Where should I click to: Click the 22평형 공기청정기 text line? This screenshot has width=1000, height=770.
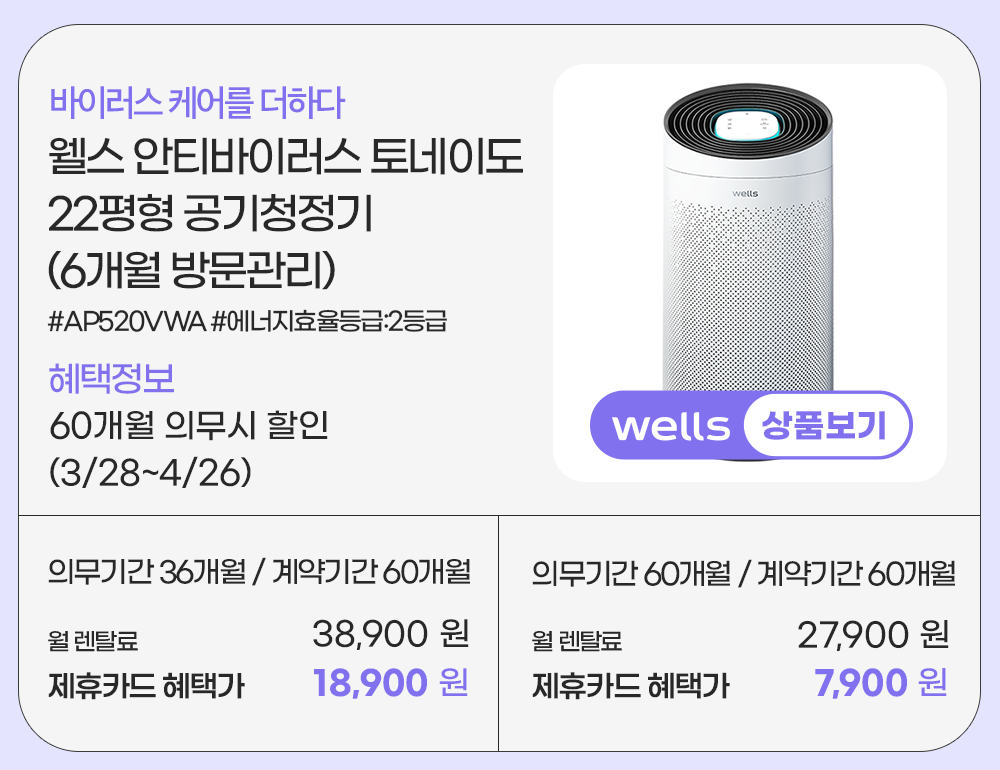click(210, 213)
